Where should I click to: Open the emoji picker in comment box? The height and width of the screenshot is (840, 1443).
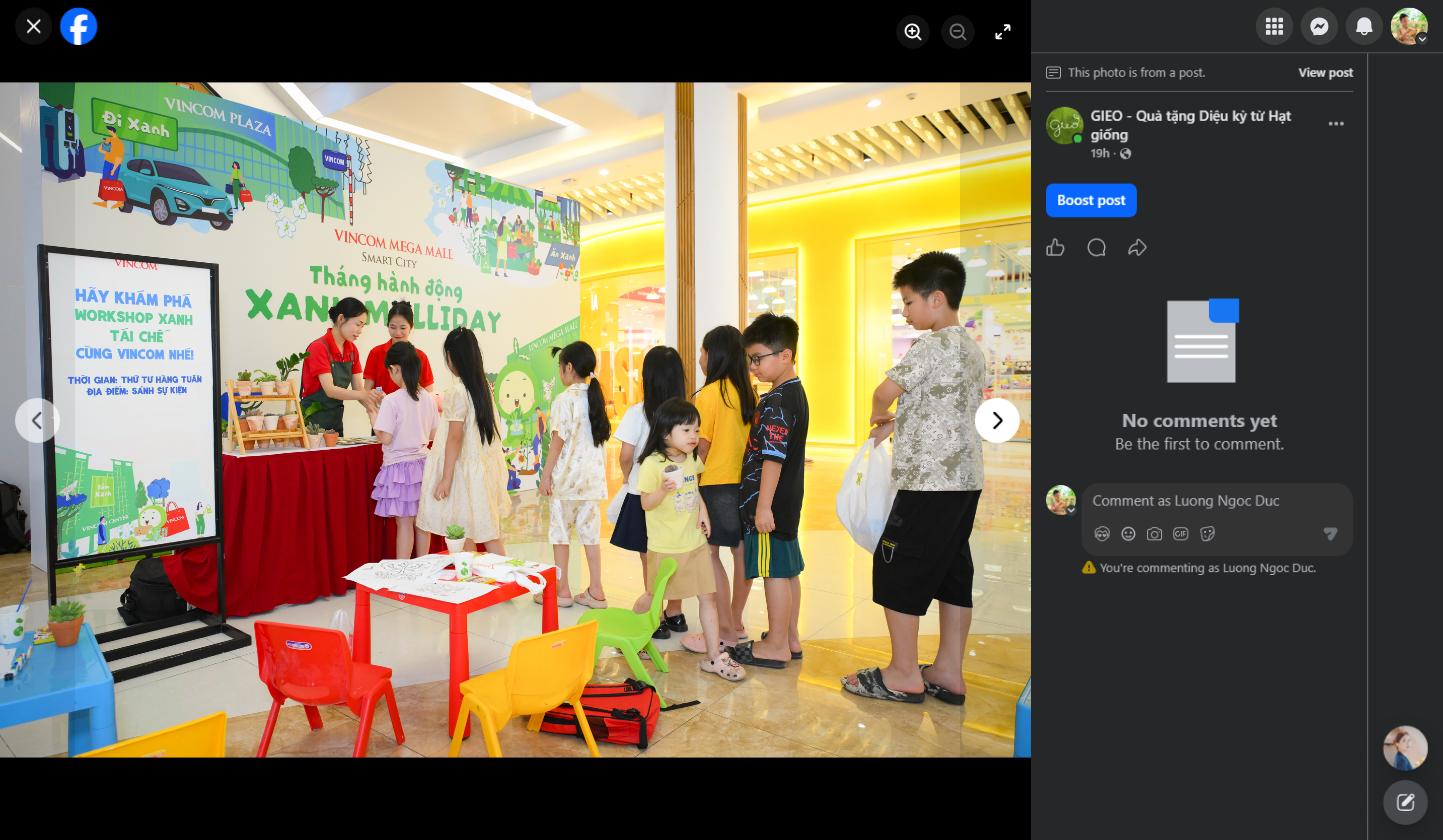(x=1128, y=534)
